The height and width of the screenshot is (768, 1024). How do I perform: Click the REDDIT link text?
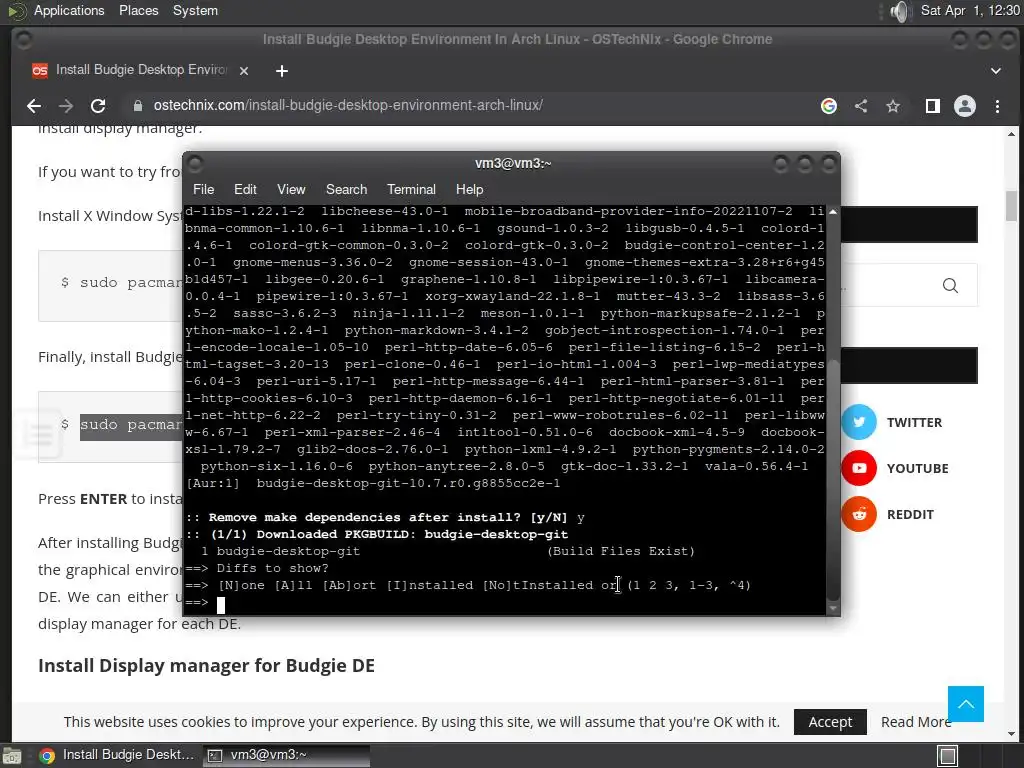click(910, 515)
